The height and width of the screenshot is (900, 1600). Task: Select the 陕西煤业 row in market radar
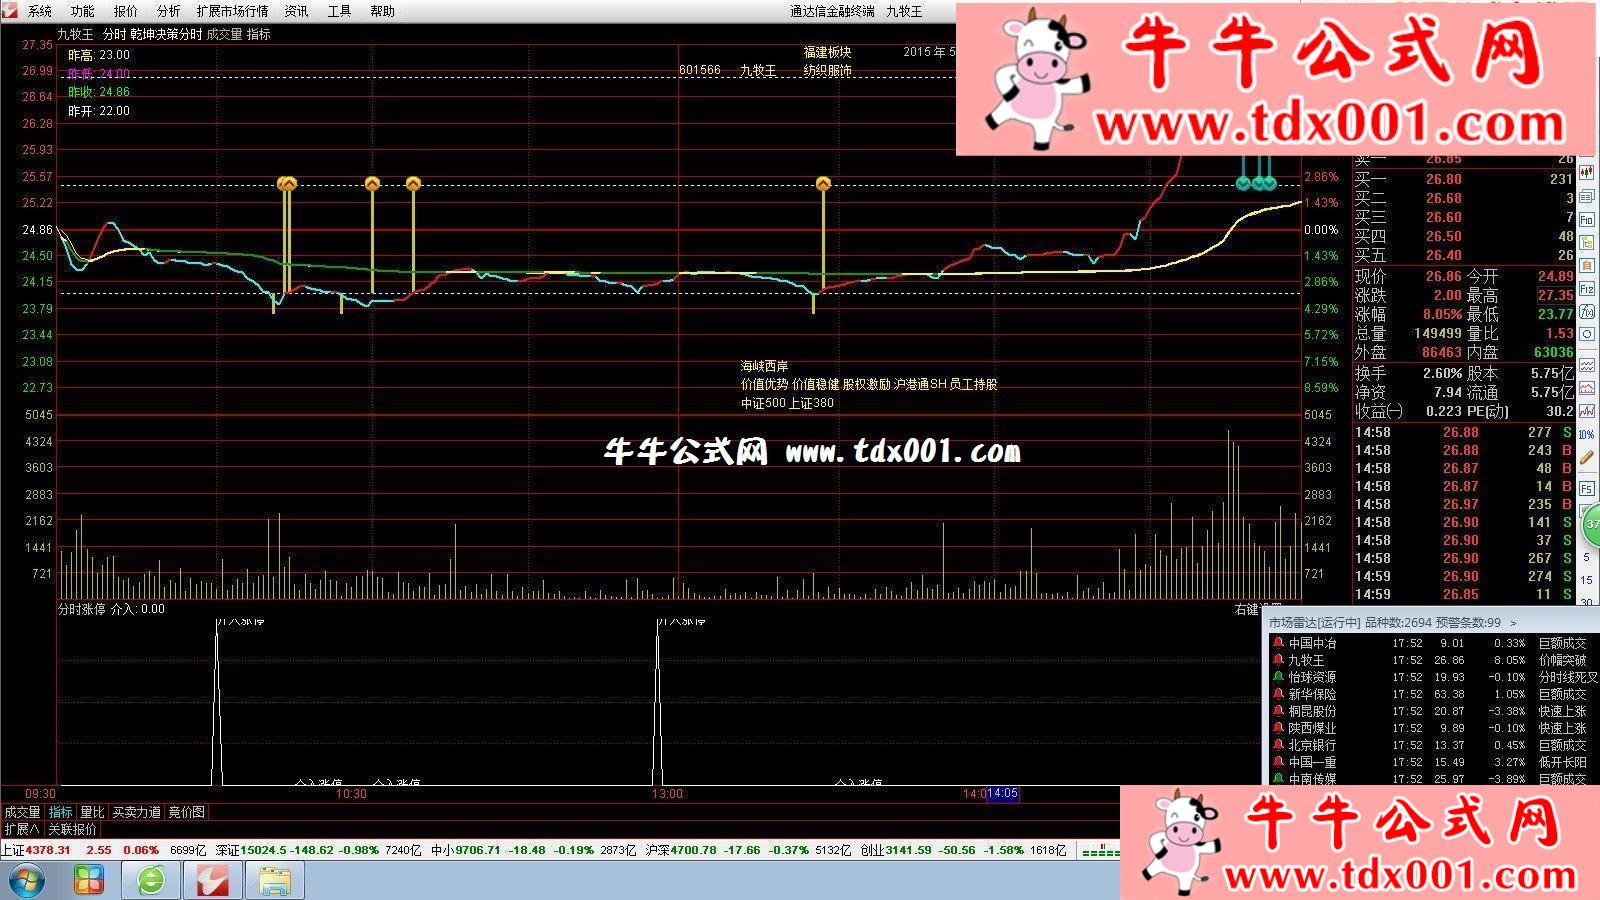click(1432, 728)
